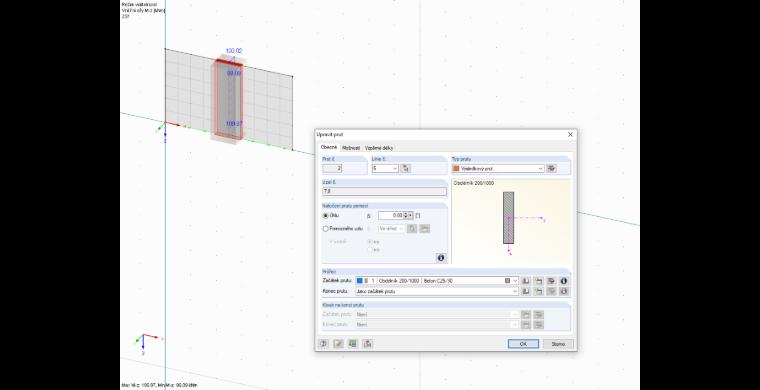Create new cross-section for Konec prutu
This screenshot has height=390, width=760.
538,291
